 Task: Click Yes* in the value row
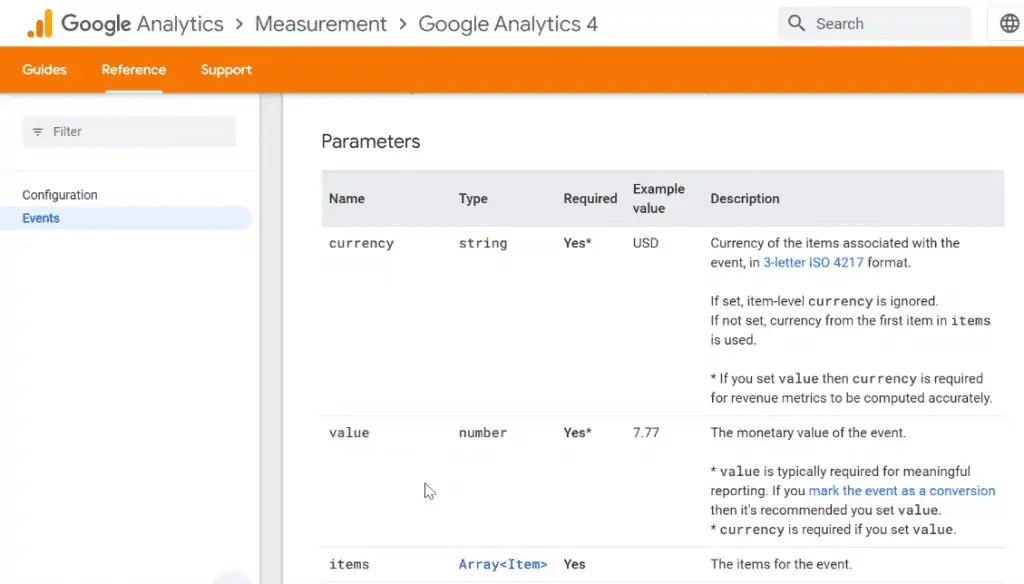coord(577,432)
